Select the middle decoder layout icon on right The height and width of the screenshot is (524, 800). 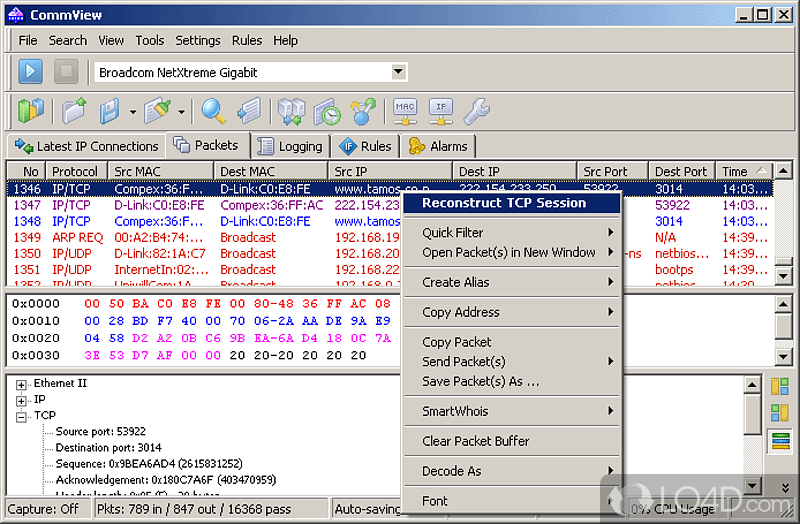tap(780, 413)
